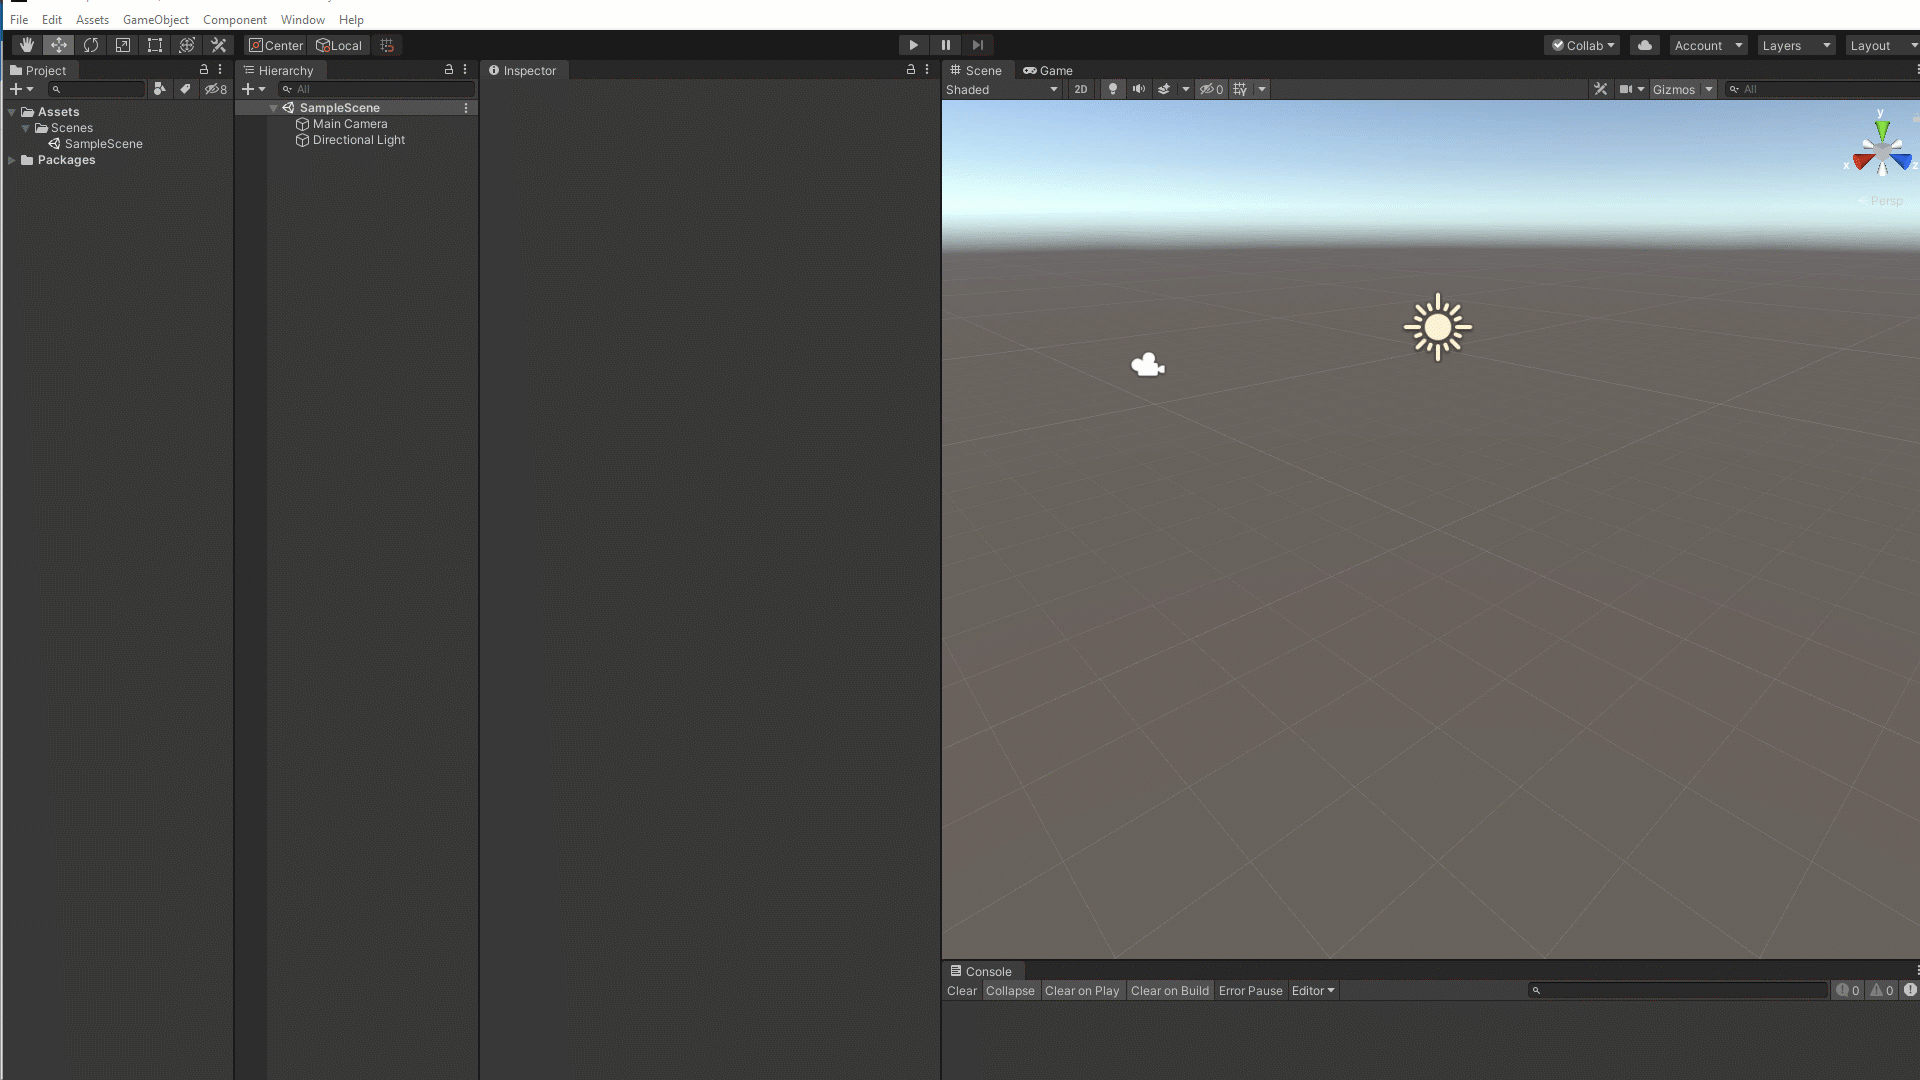Open the Layers dropdown

1796,45
